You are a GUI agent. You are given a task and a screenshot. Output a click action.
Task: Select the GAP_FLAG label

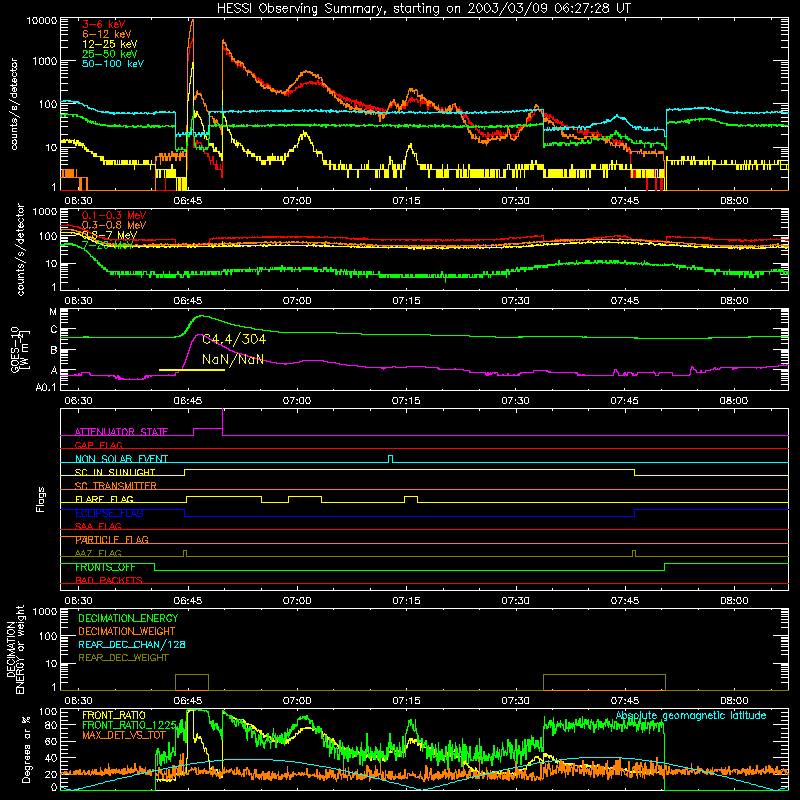(98, 445)
